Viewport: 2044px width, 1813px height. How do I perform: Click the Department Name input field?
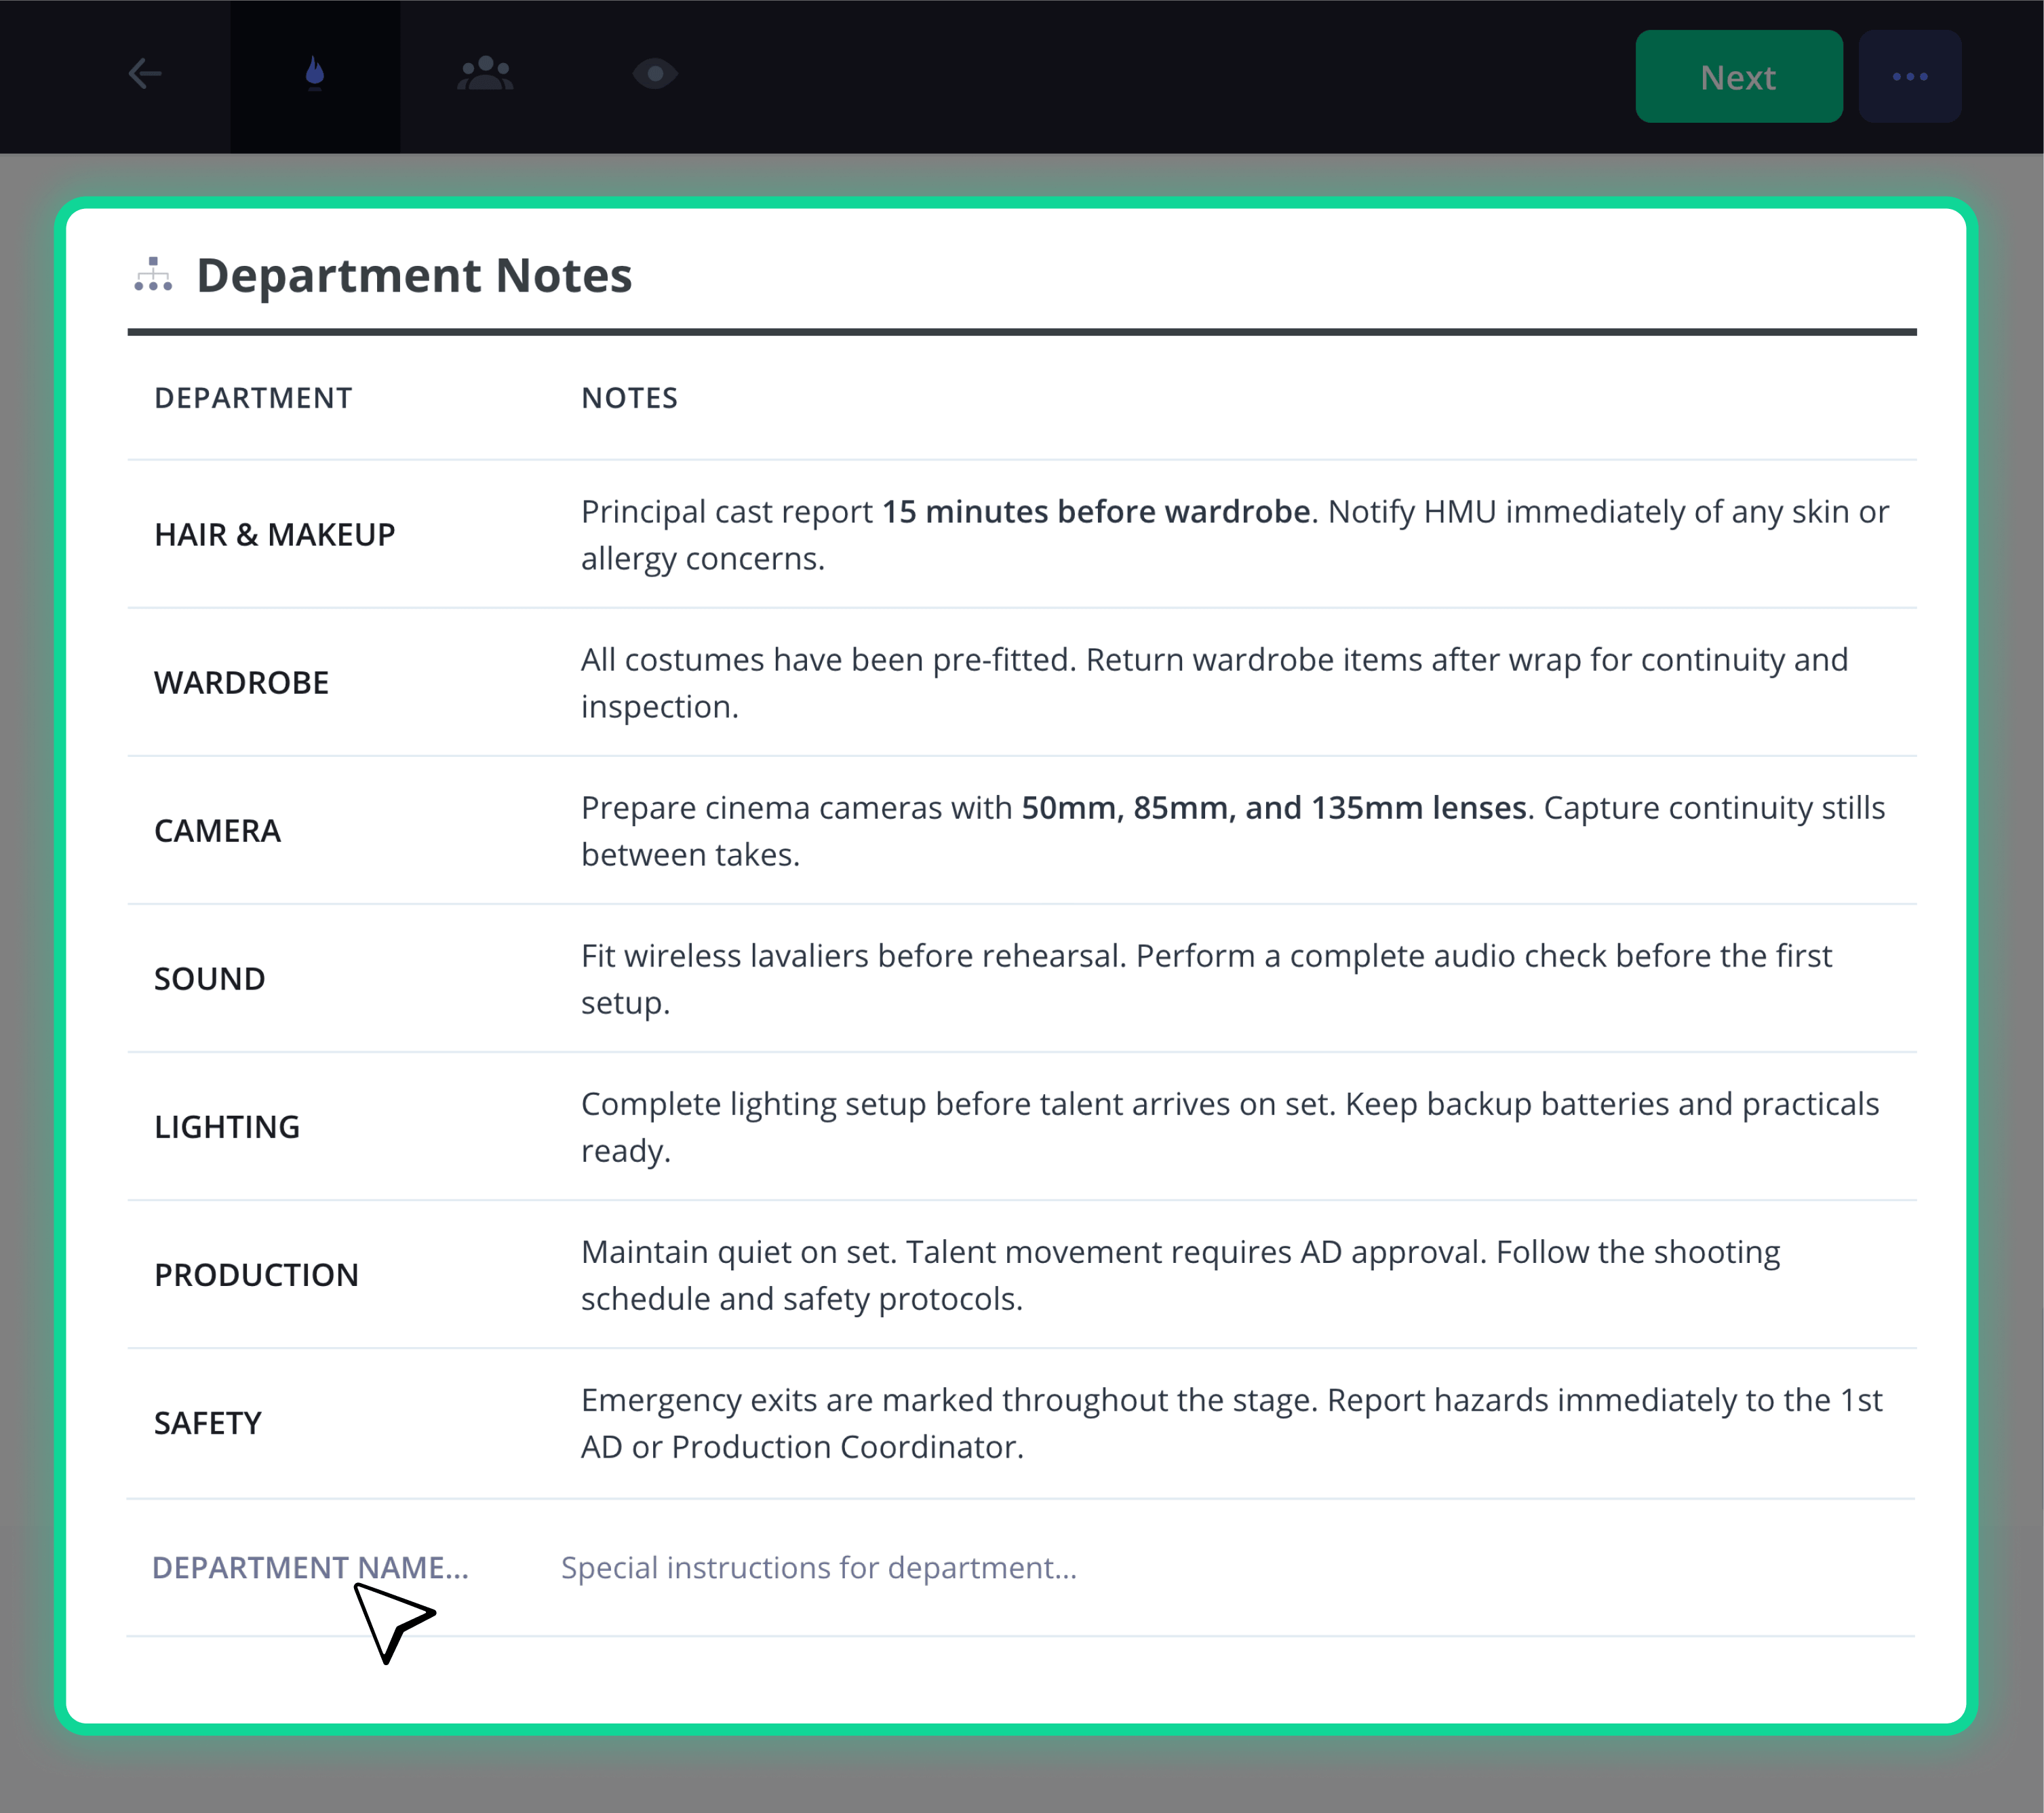click(x=310, y=1567)
